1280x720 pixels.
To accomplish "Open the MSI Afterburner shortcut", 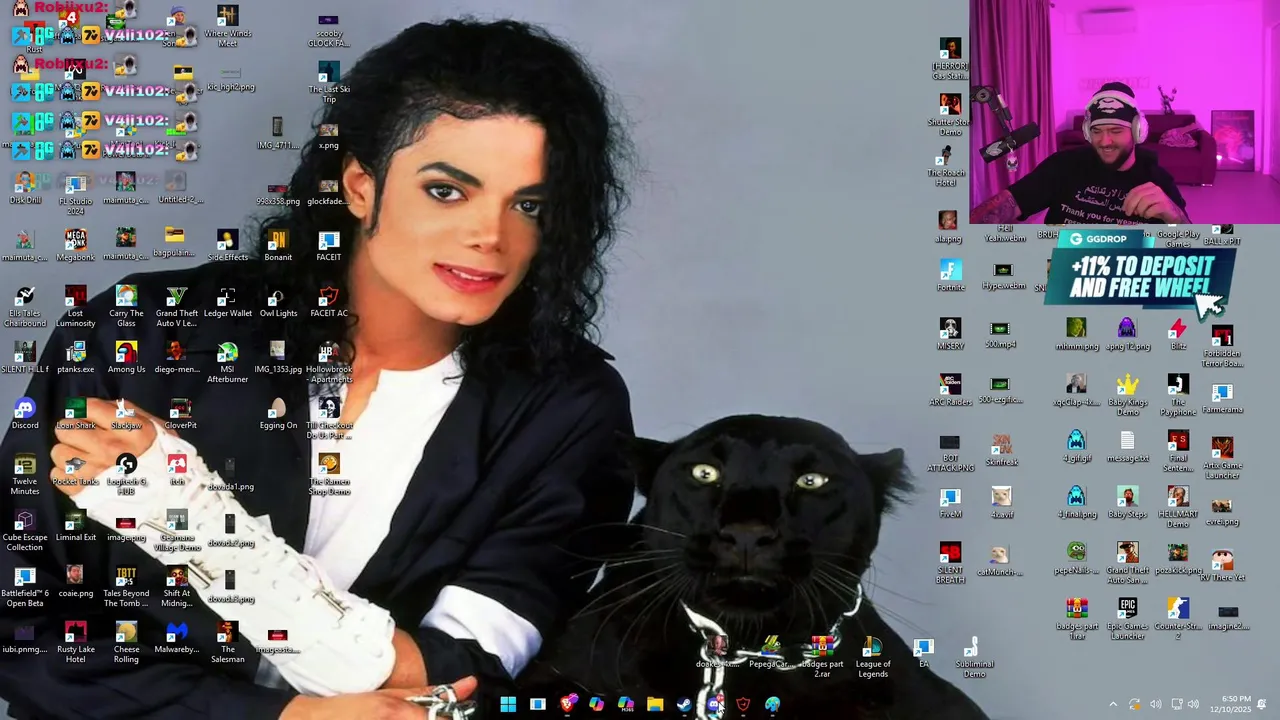I will (x=228, y=363).
